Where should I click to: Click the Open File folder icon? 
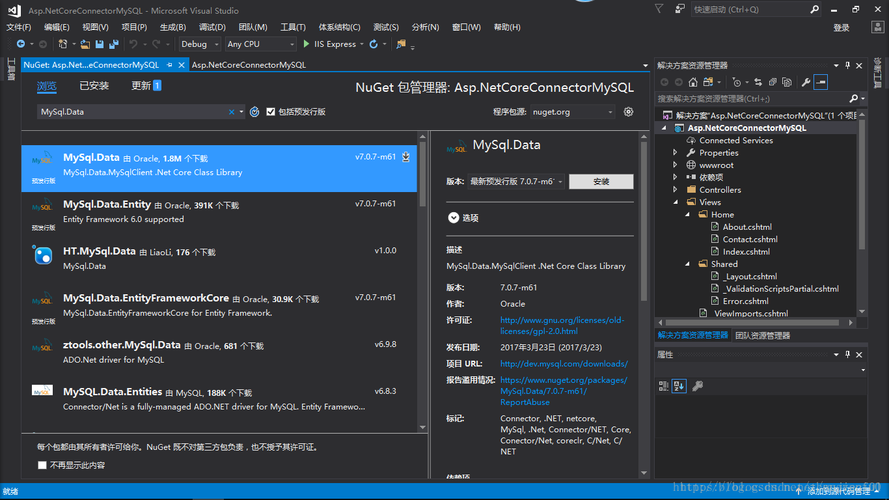click(85, 44)
